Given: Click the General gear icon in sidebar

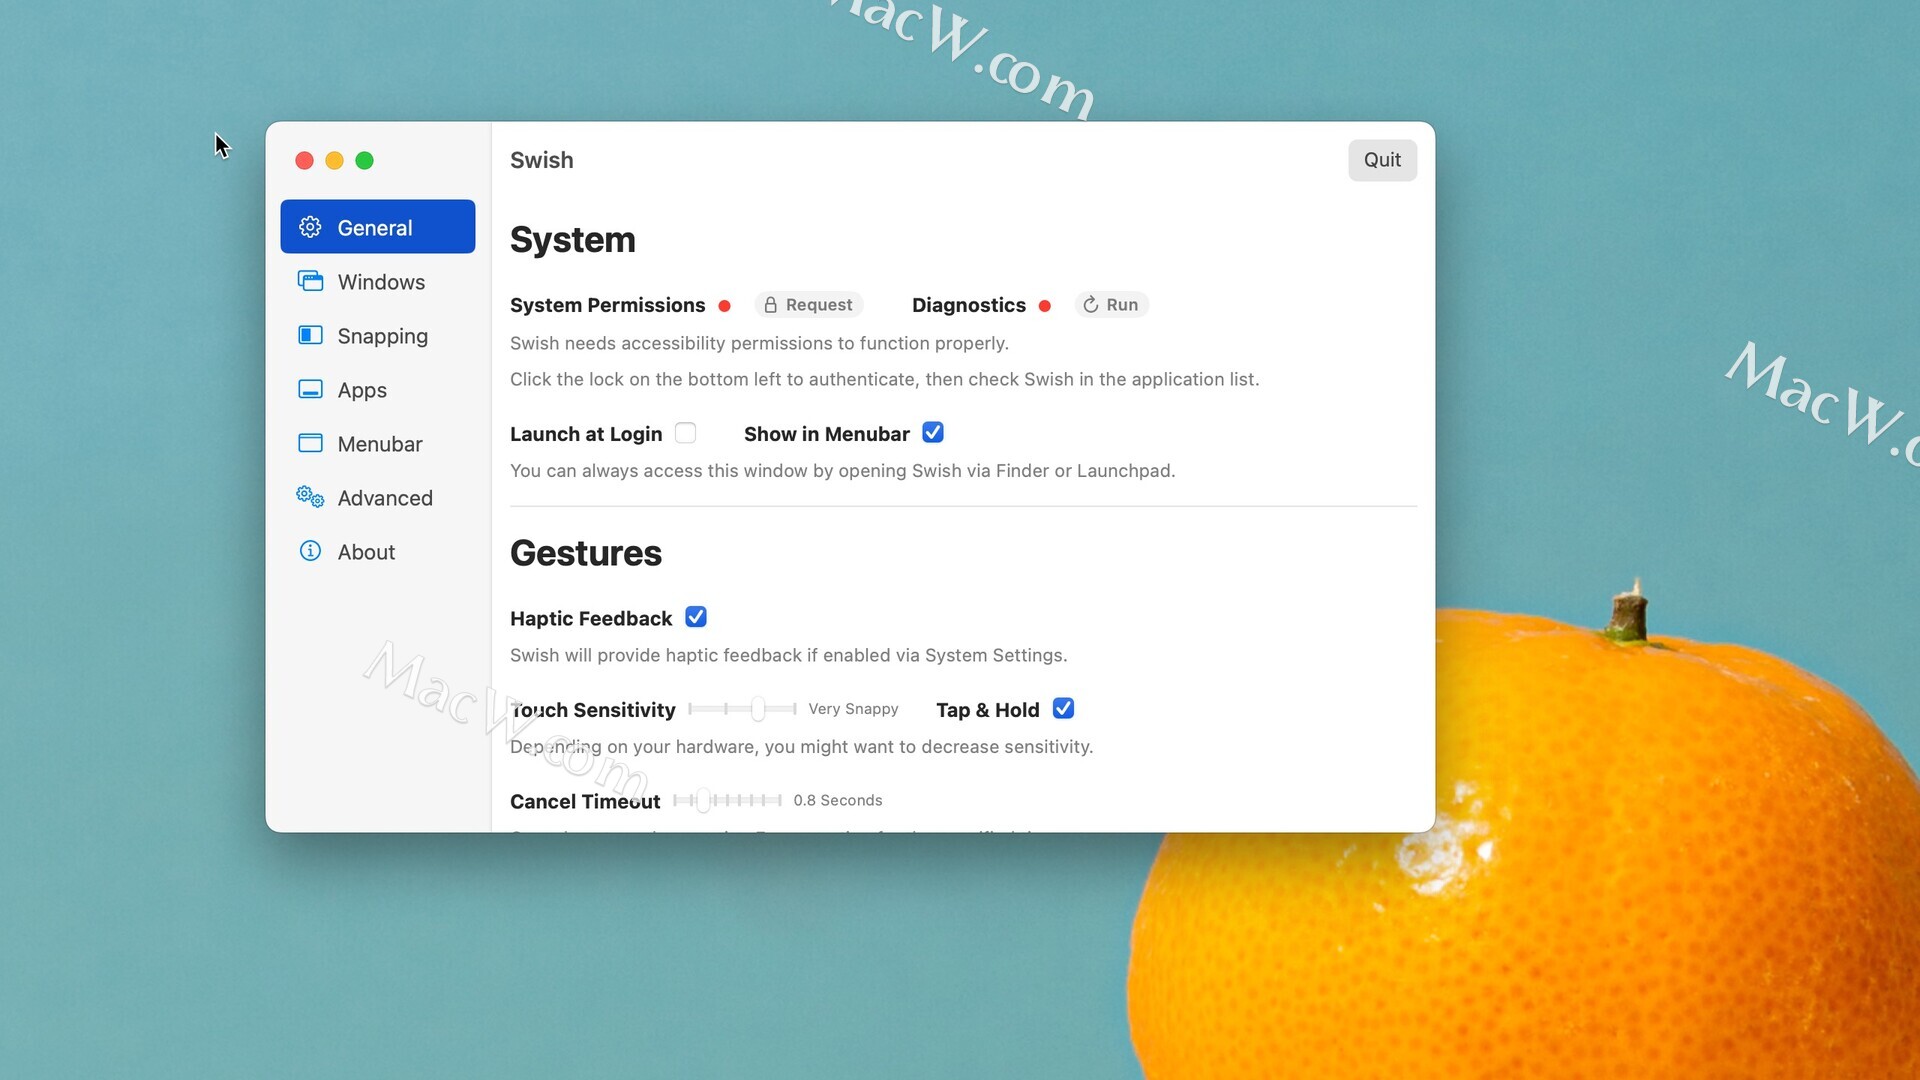Looking at the screenshot, I should (x=310, y=227).
